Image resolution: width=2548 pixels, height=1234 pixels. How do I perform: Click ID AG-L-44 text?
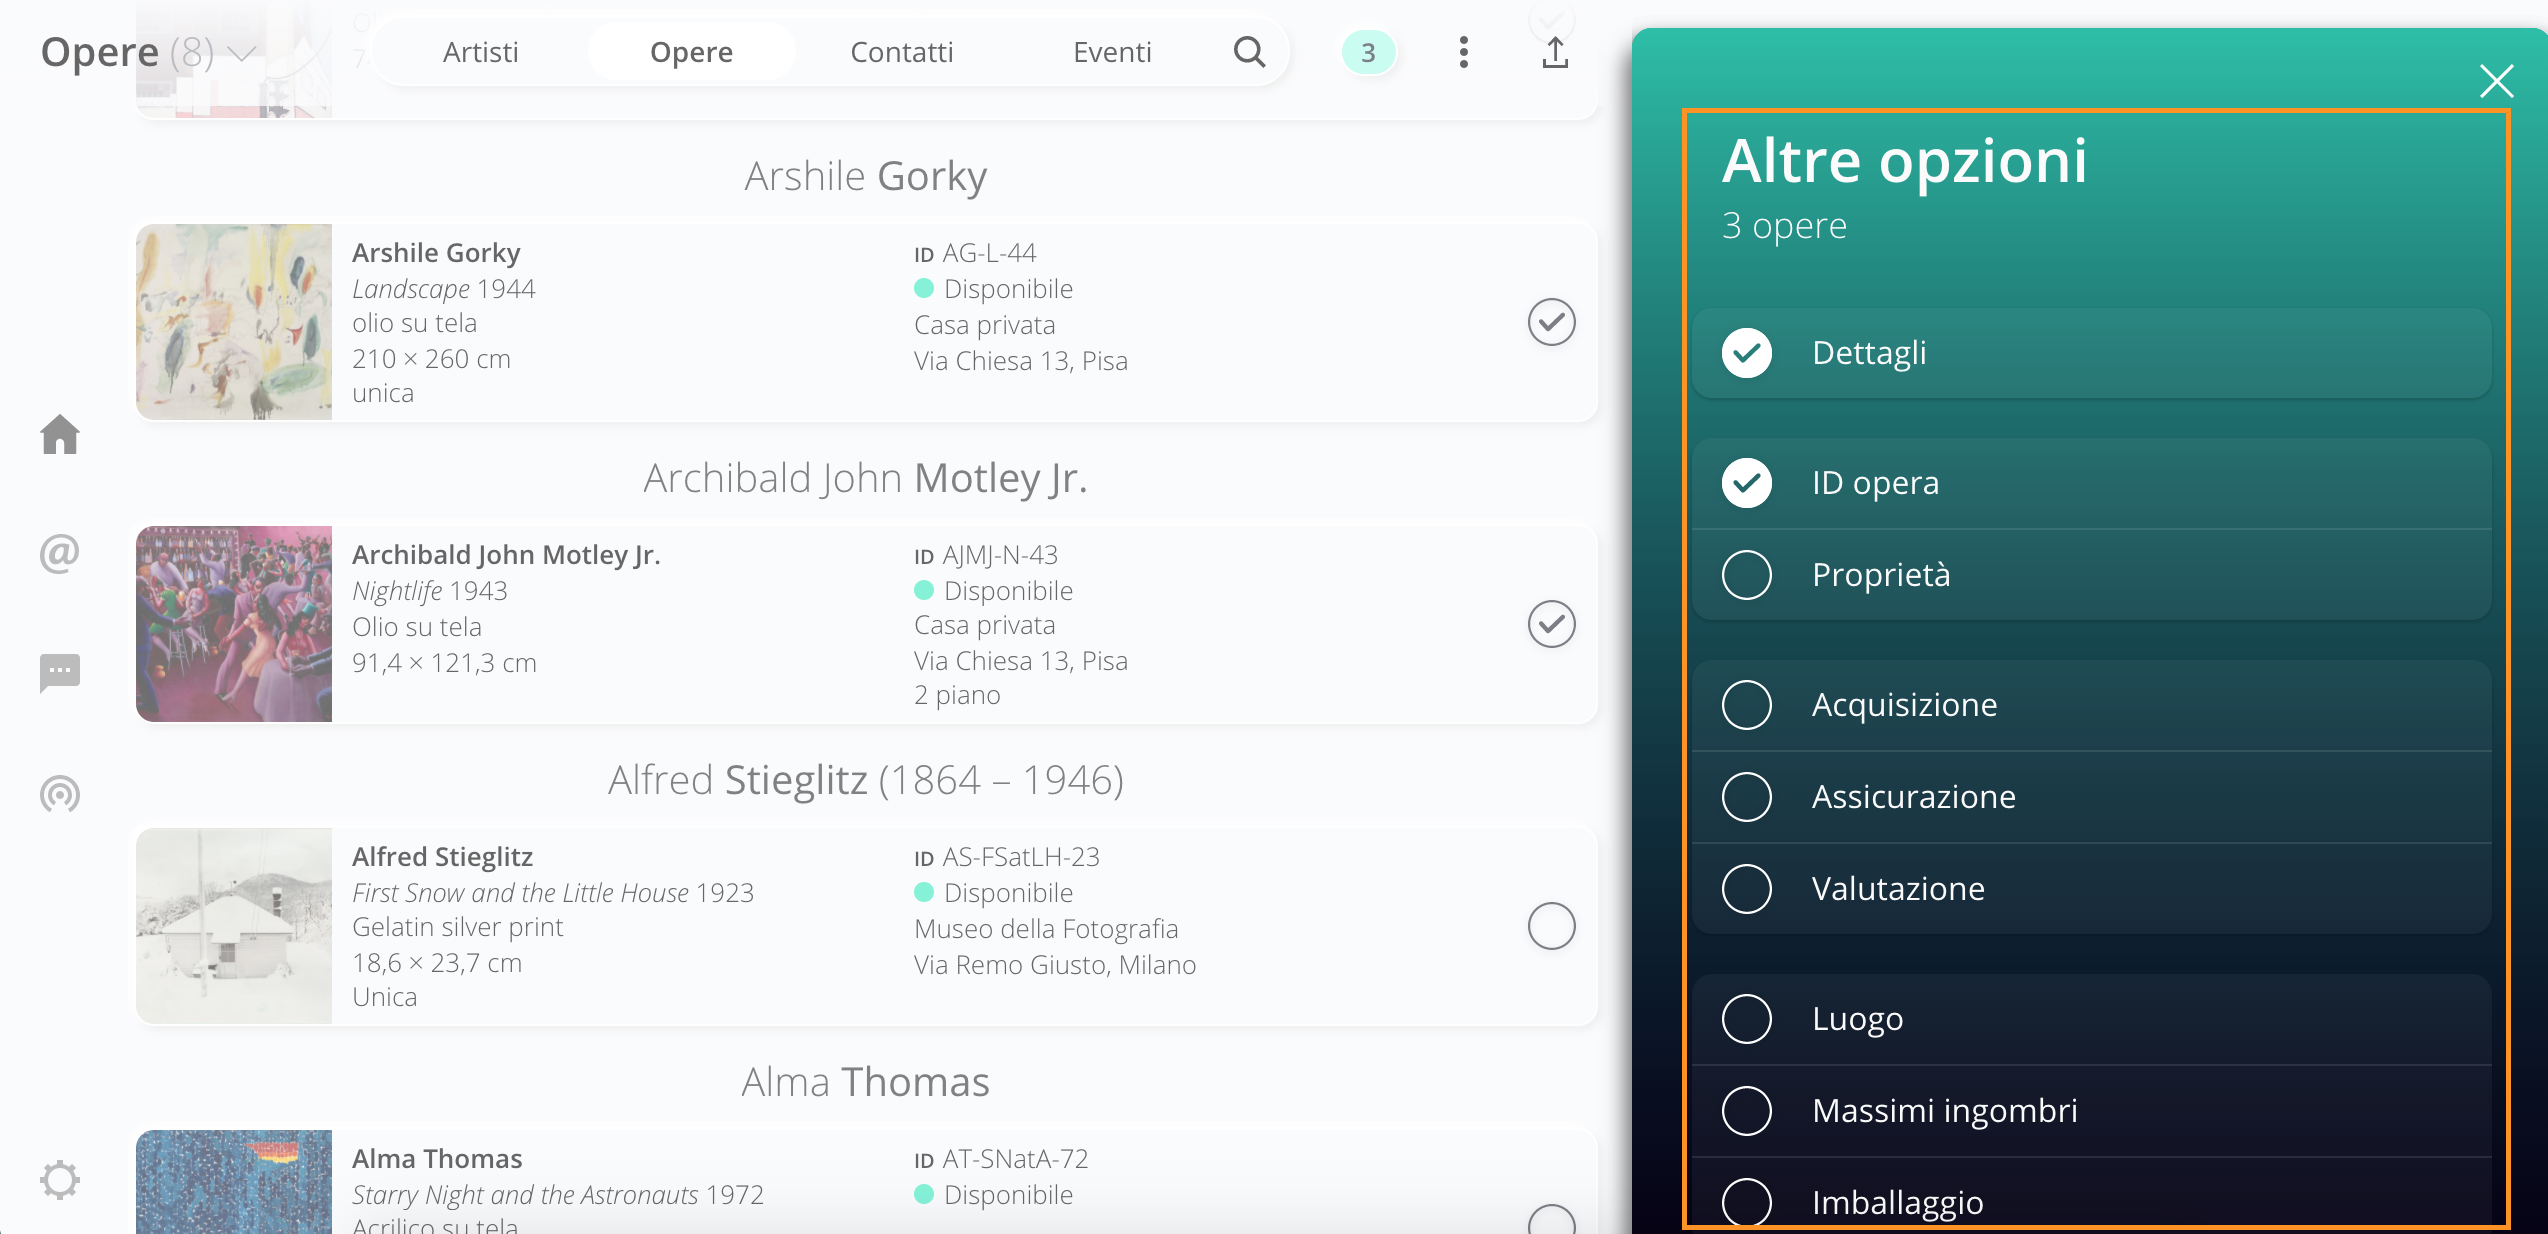975,253
